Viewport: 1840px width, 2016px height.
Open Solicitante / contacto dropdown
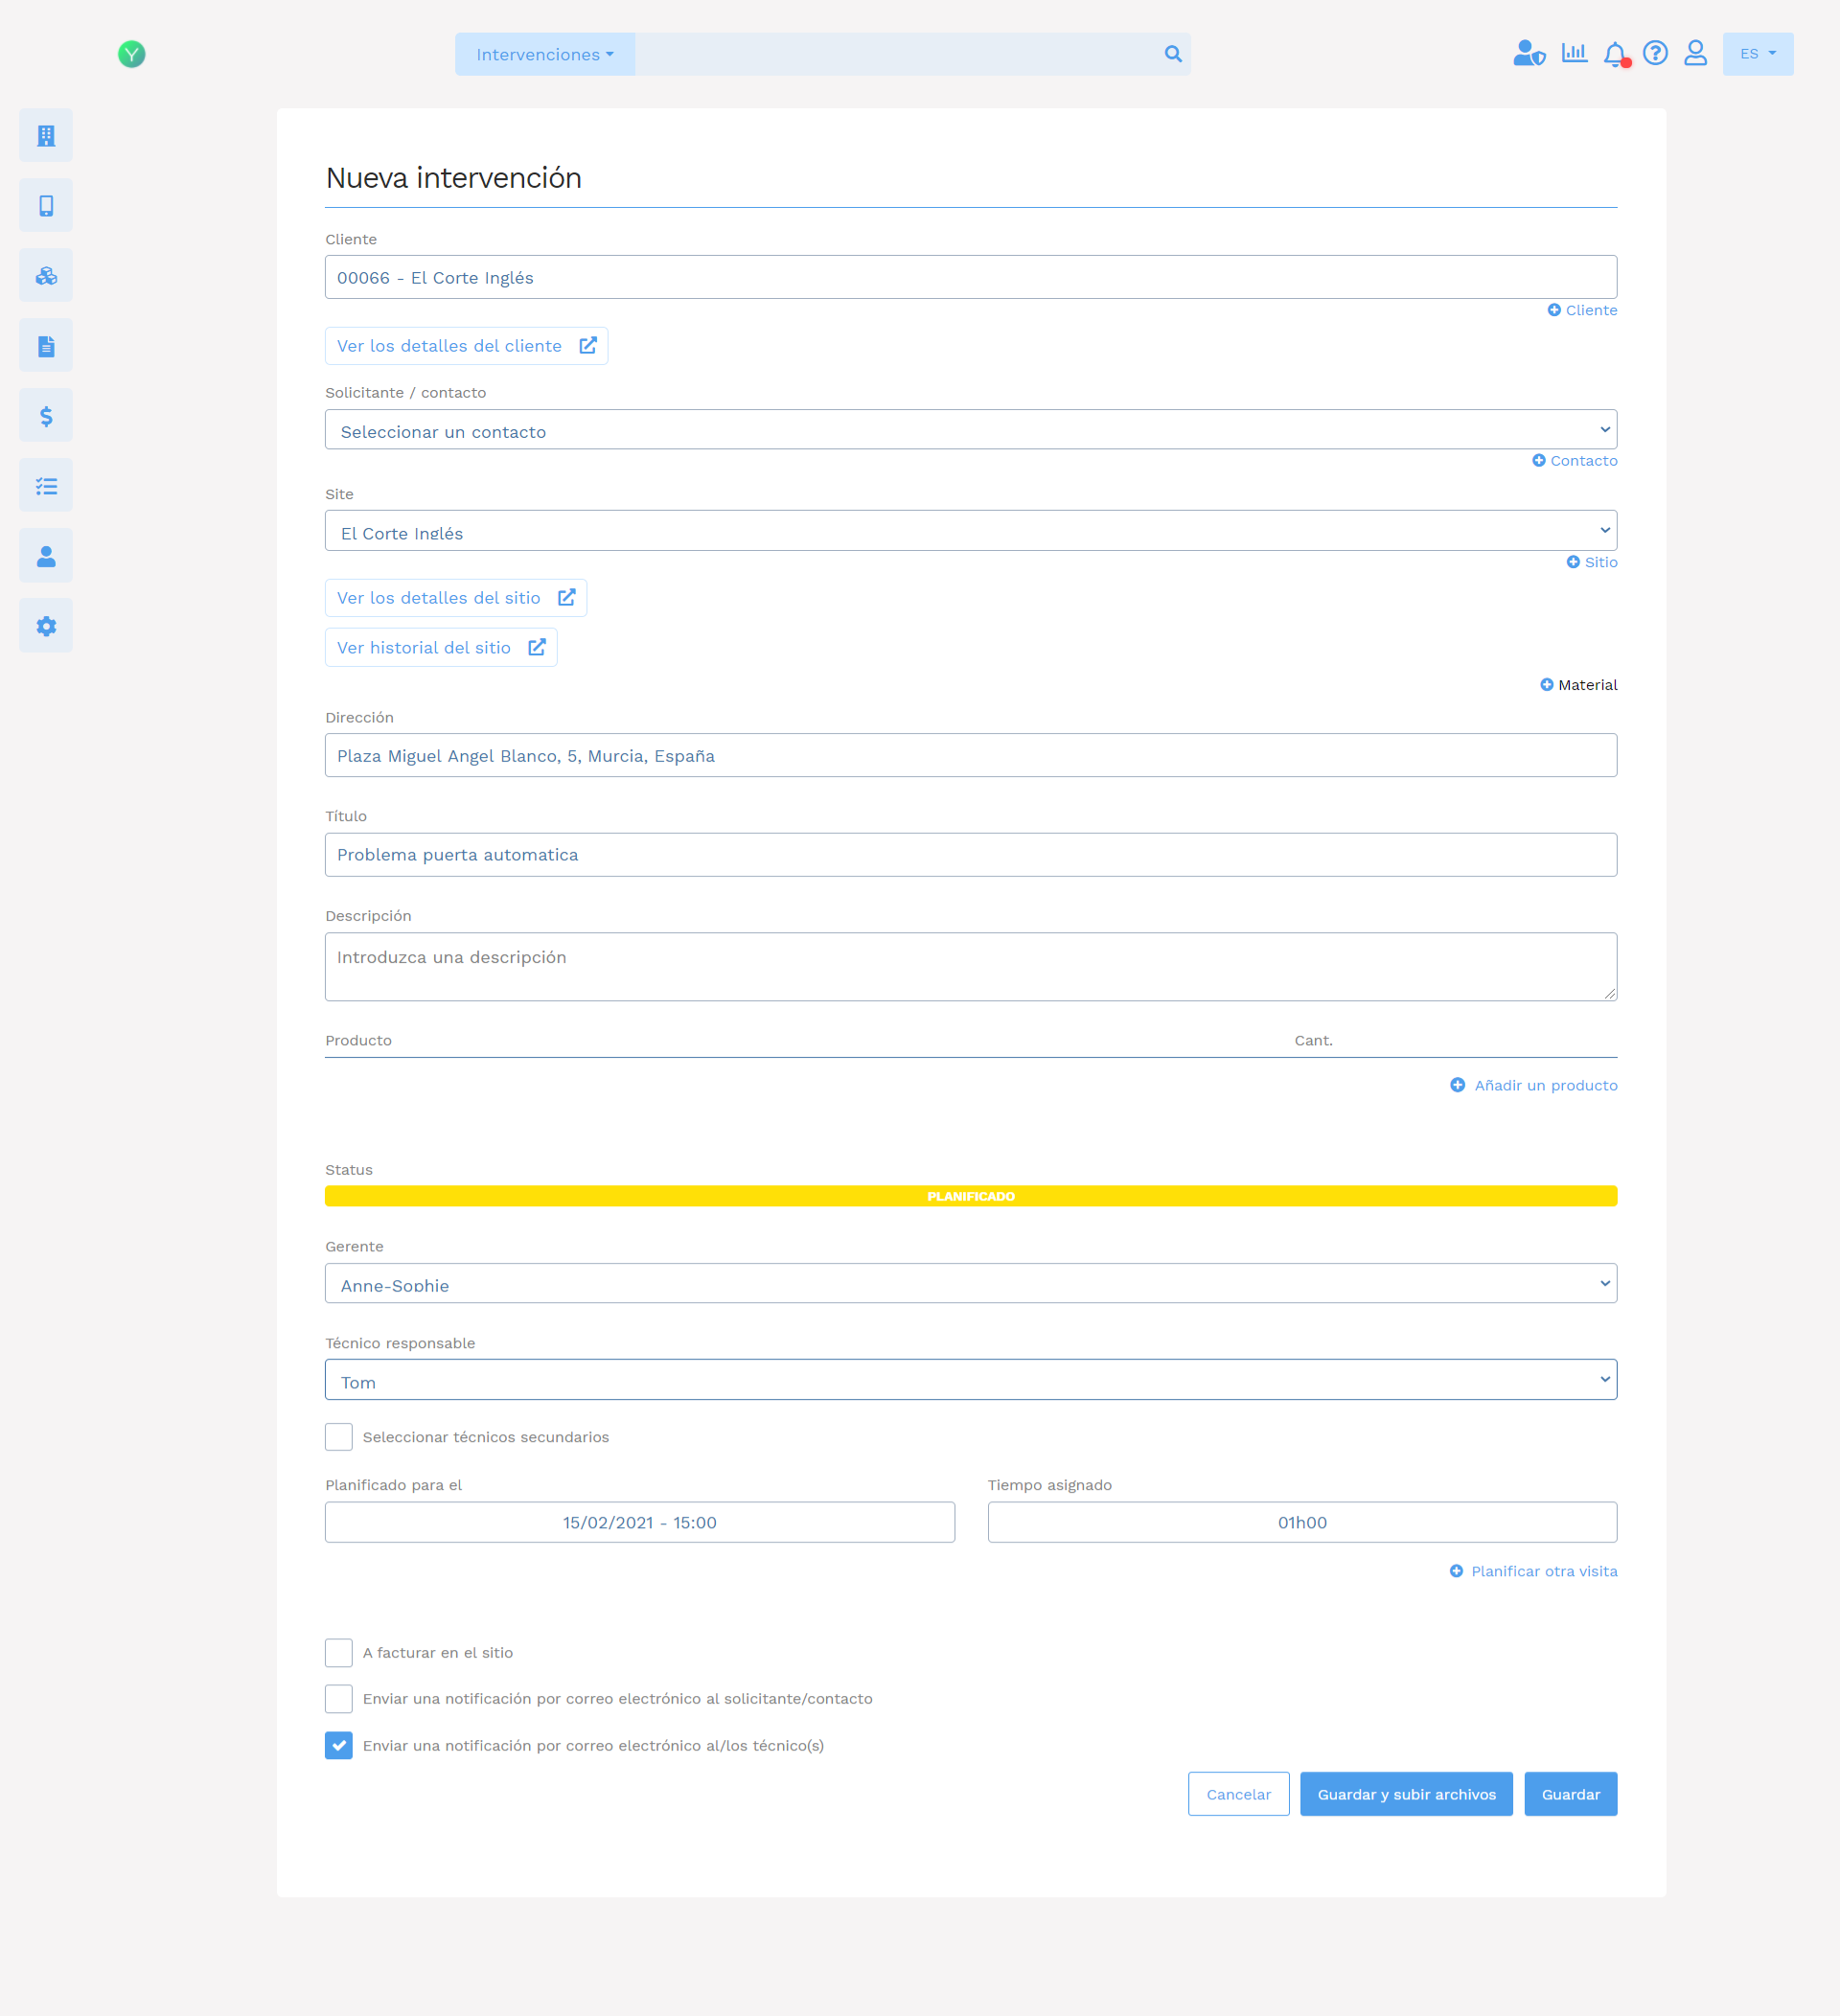click(970, 430)
